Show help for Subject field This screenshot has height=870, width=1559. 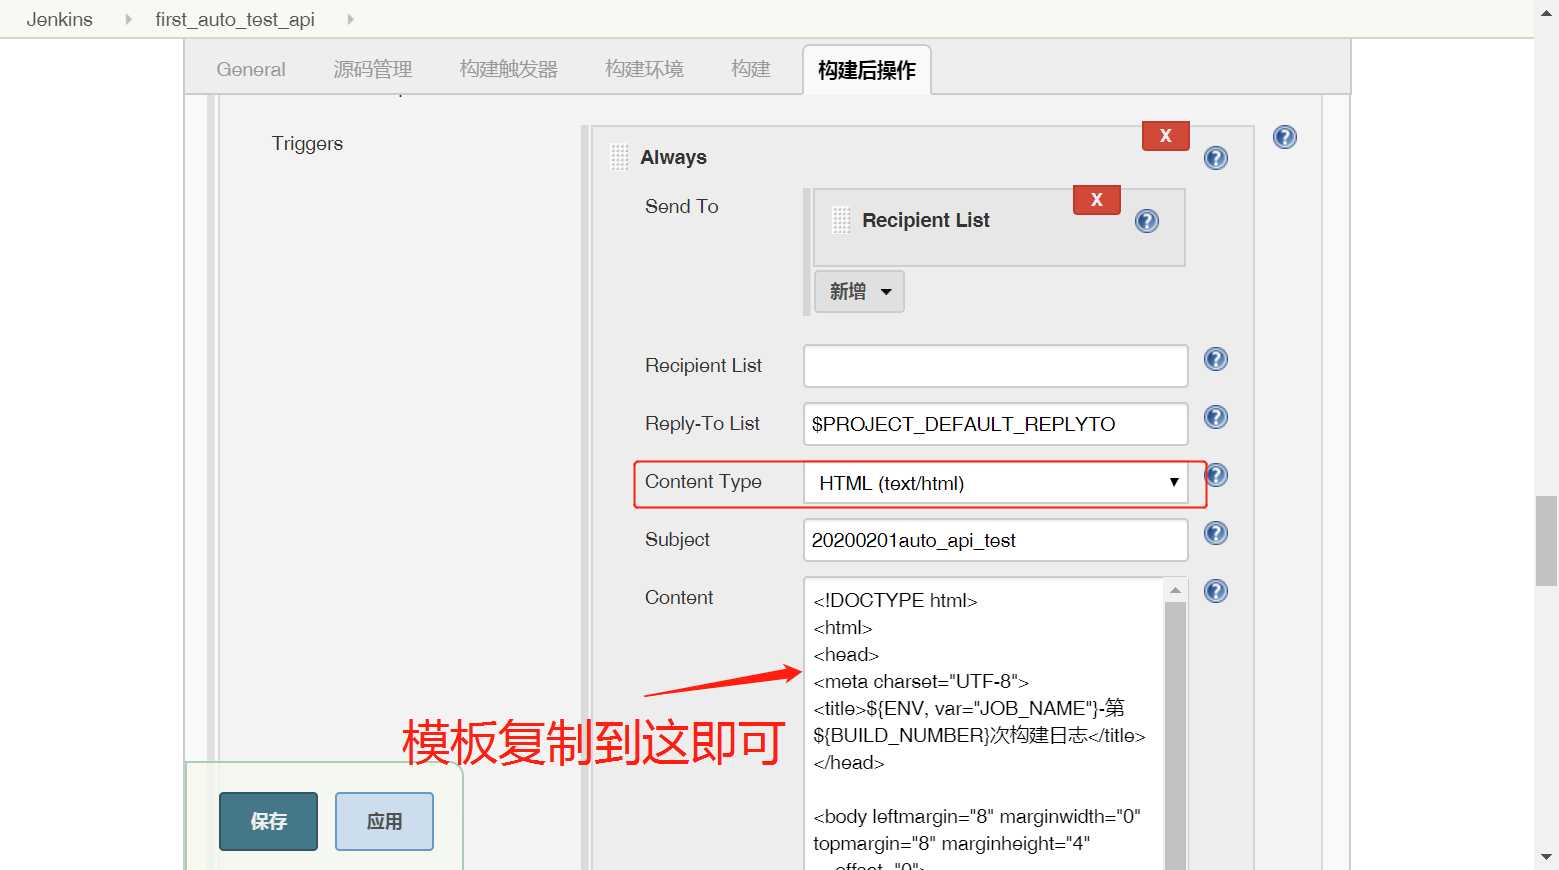pos(1216,533)
